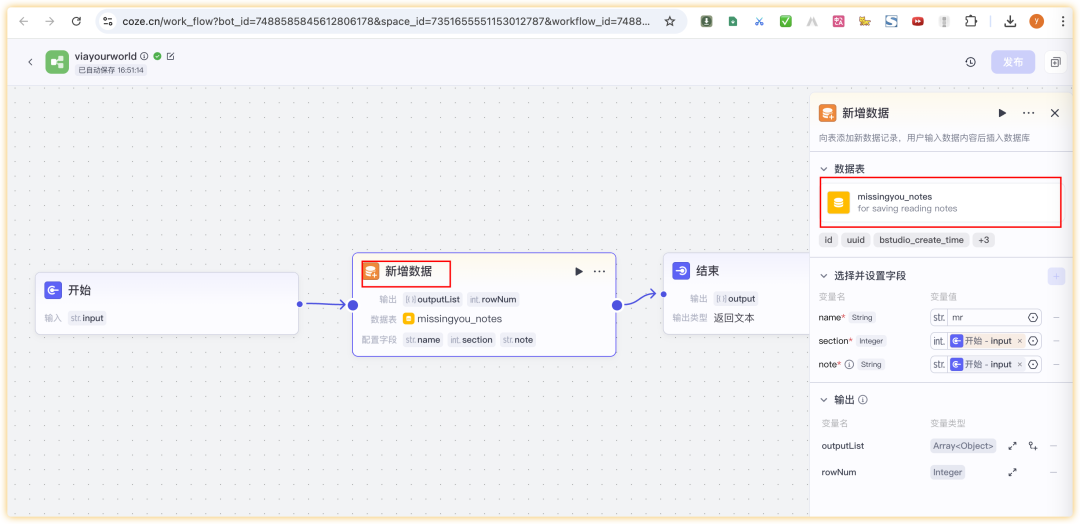Bookmark this page with the star icon

tap(669, 21)
